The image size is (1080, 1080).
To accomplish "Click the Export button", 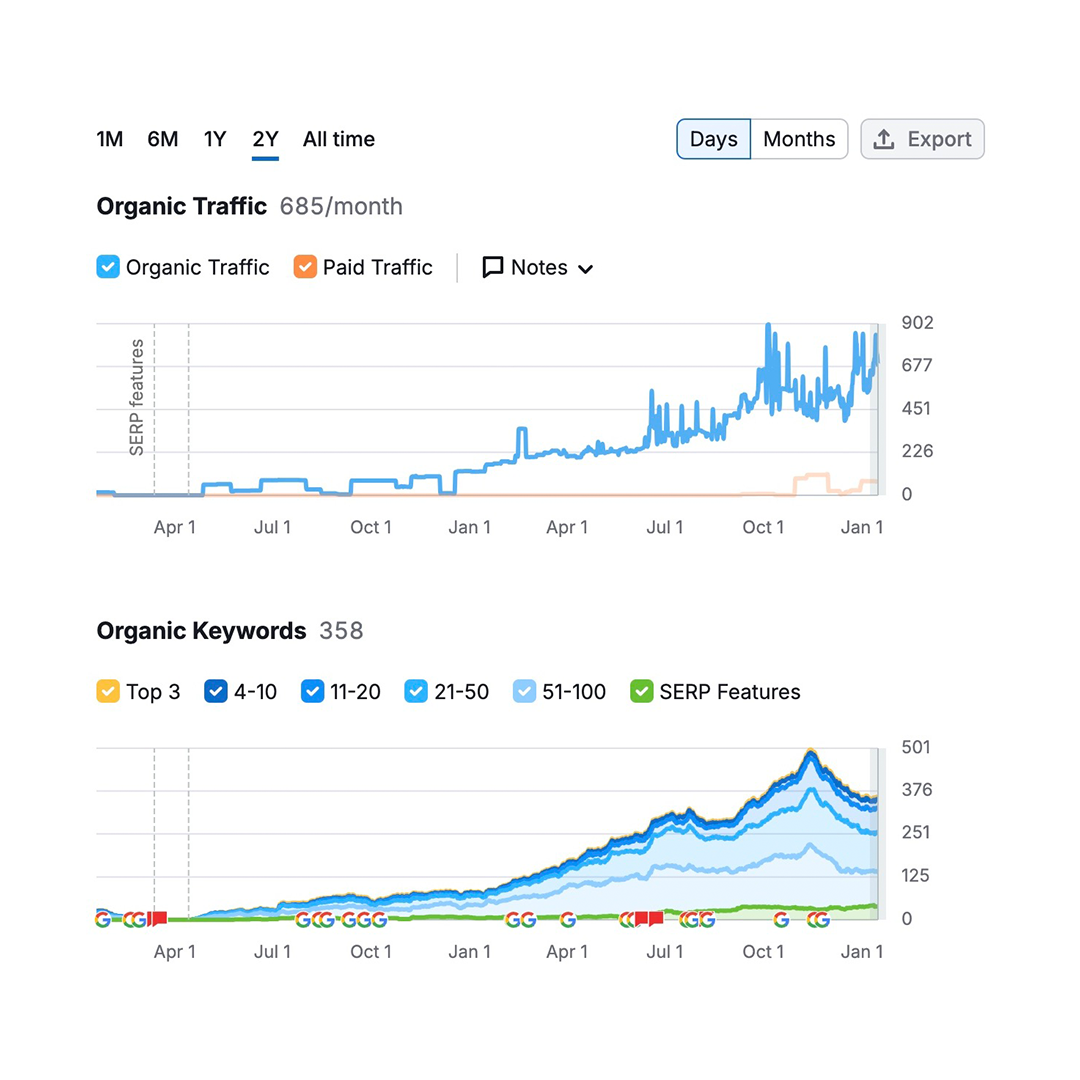I will (x=922, y=140).
